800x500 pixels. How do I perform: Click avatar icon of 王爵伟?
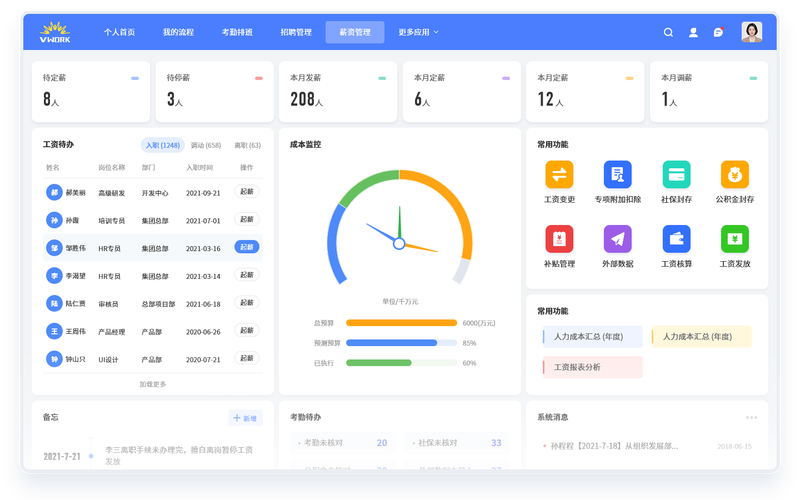(54, 331)
